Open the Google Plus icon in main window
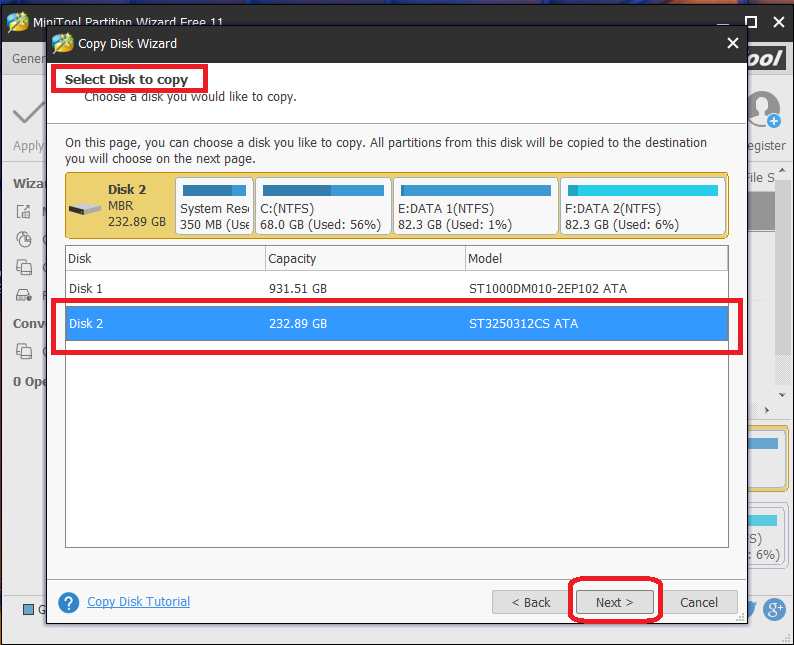 coord(774,609)
